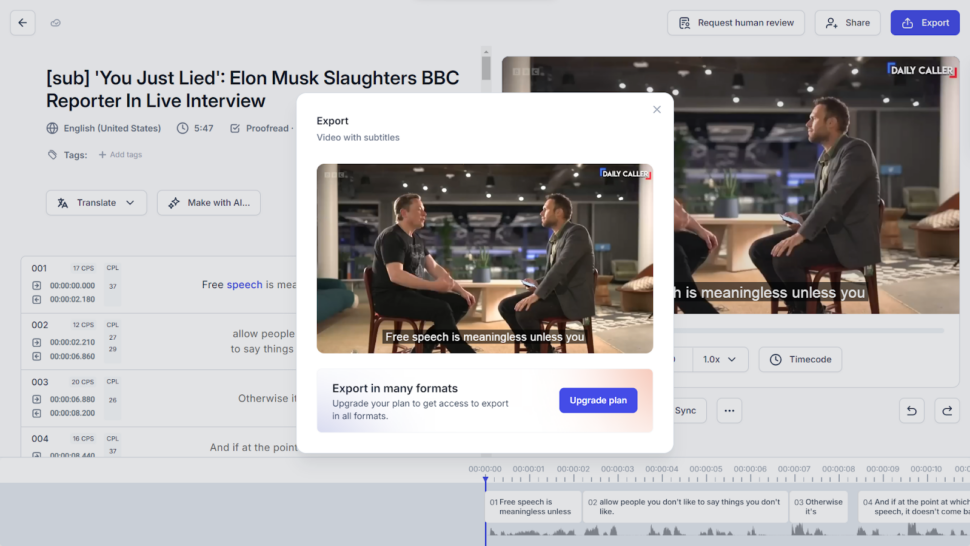Click the audio waveform track
The width and height of the screenshot is (970, 546).
728,530
